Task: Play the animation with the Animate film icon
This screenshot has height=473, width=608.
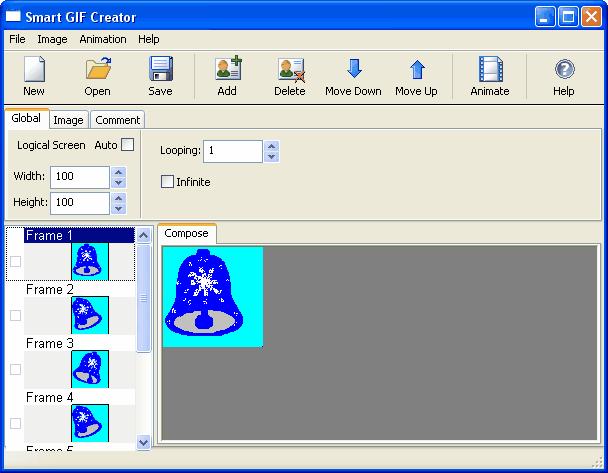Action: [x=491, y=69]
